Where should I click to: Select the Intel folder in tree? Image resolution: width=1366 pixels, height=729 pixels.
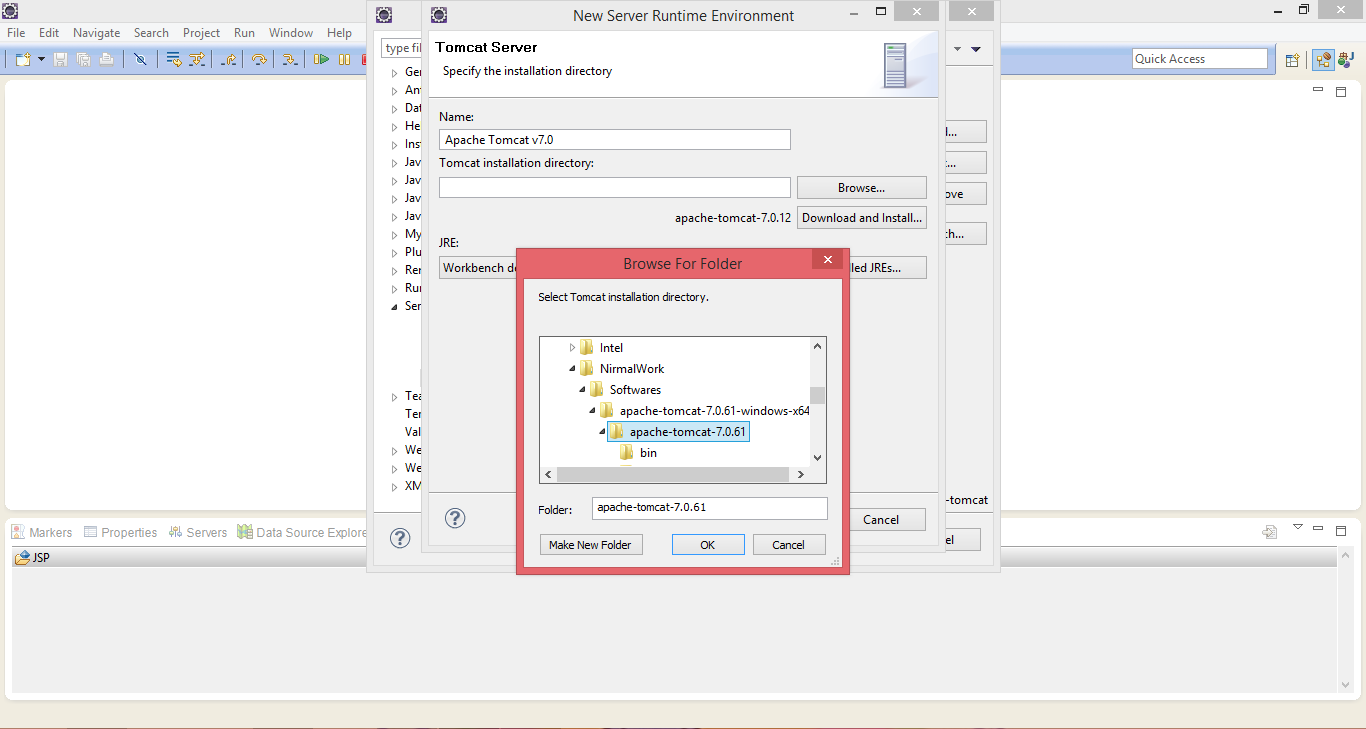tap(602, 348)
